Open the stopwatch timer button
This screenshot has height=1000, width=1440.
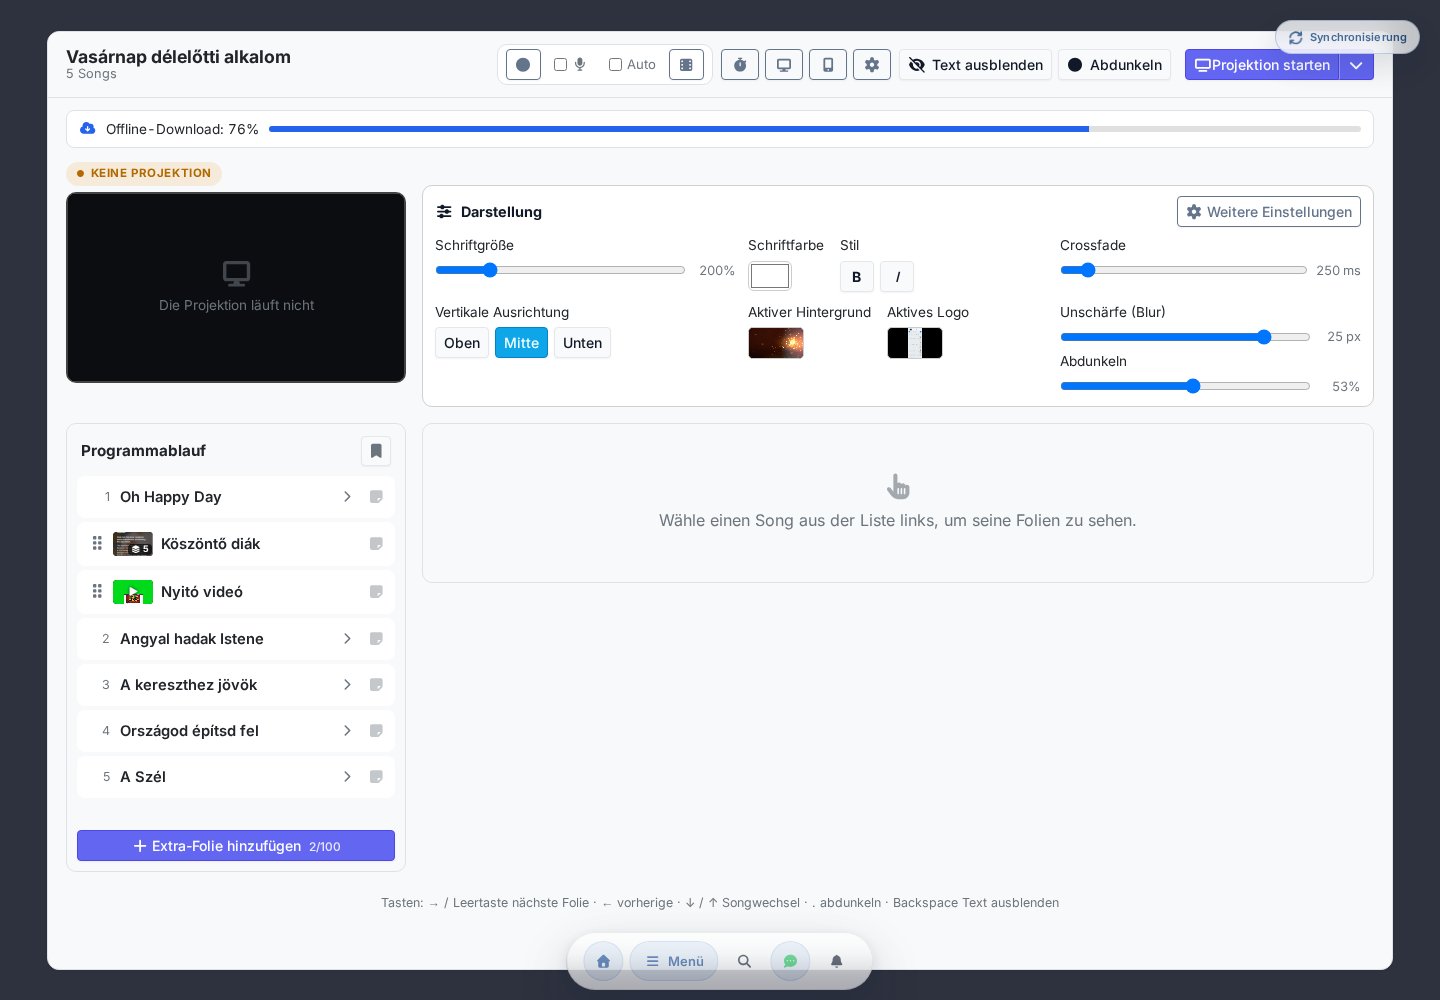click(740, 65)
